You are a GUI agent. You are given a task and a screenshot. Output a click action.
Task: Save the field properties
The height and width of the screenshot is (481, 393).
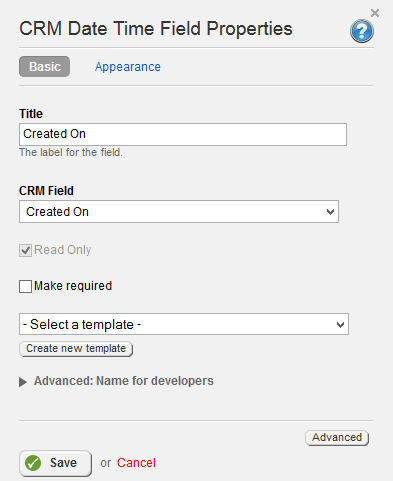pos(55,463)
